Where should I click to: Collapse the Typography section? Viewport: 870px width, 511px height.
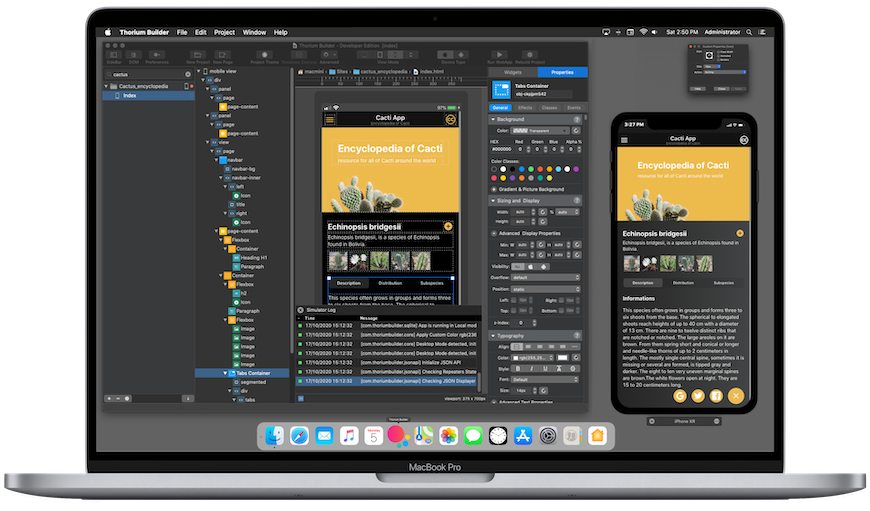[493, 336]
